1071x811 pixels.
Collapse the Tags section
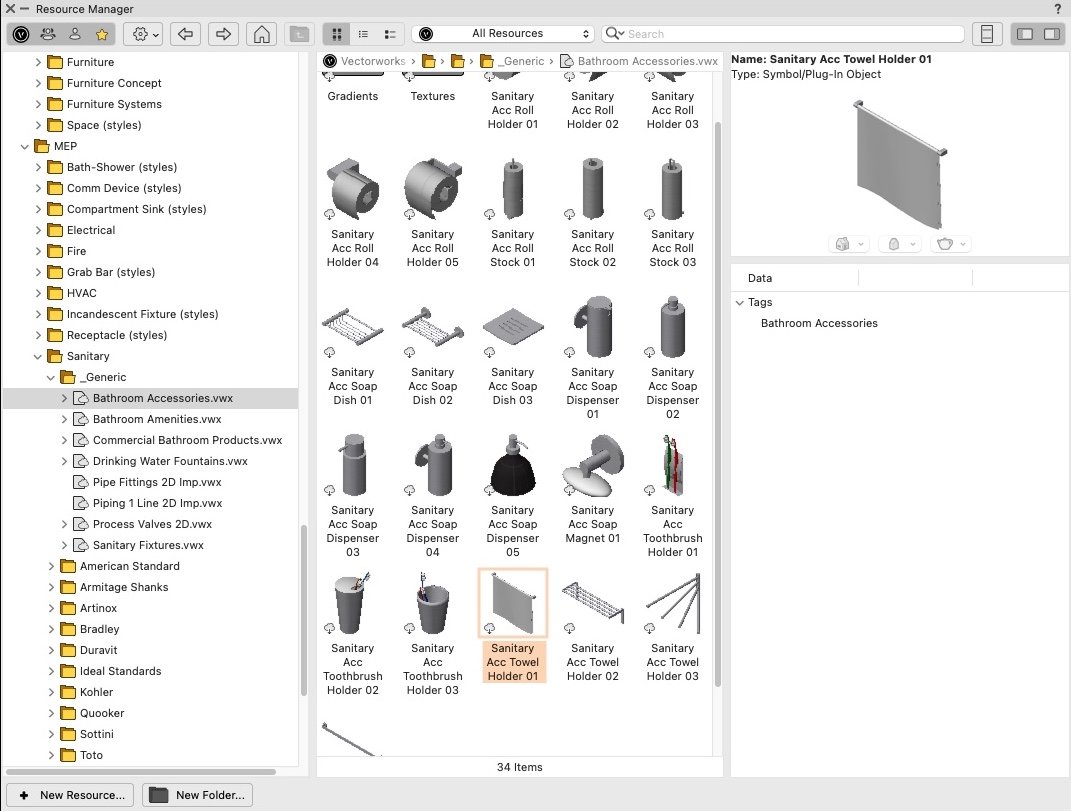[x=740, y=302]
